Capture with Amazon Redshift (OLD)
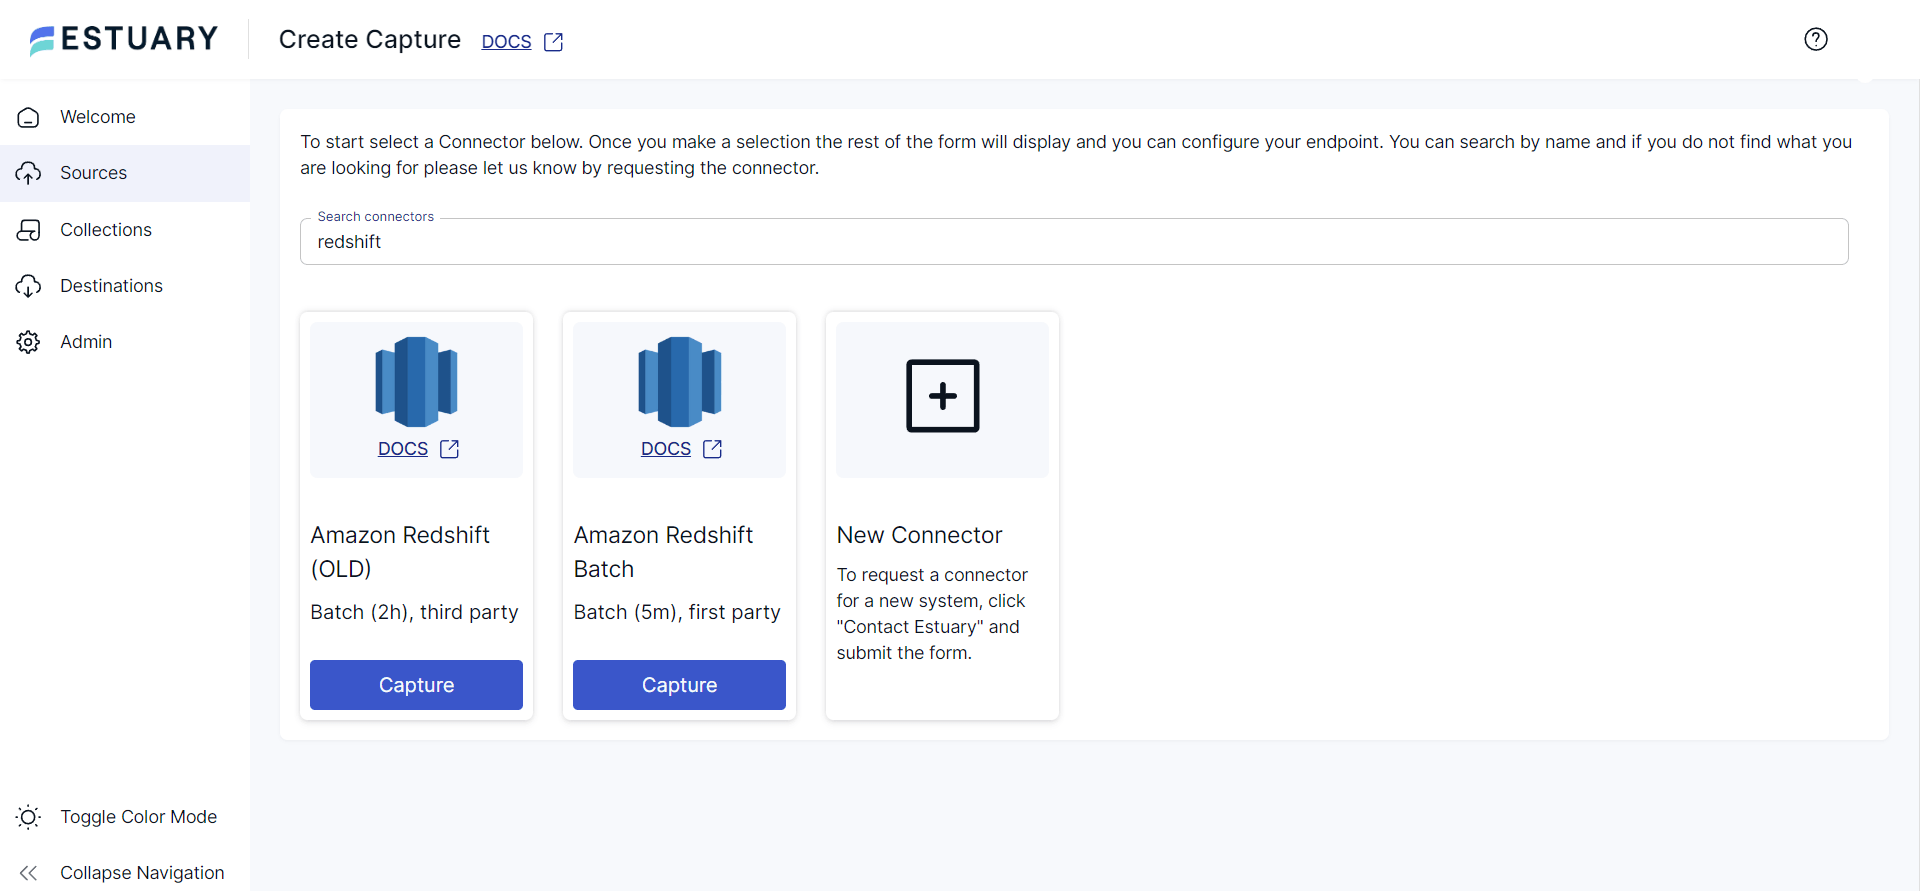This screenshot has height=891, width=1920. (416, 685)
